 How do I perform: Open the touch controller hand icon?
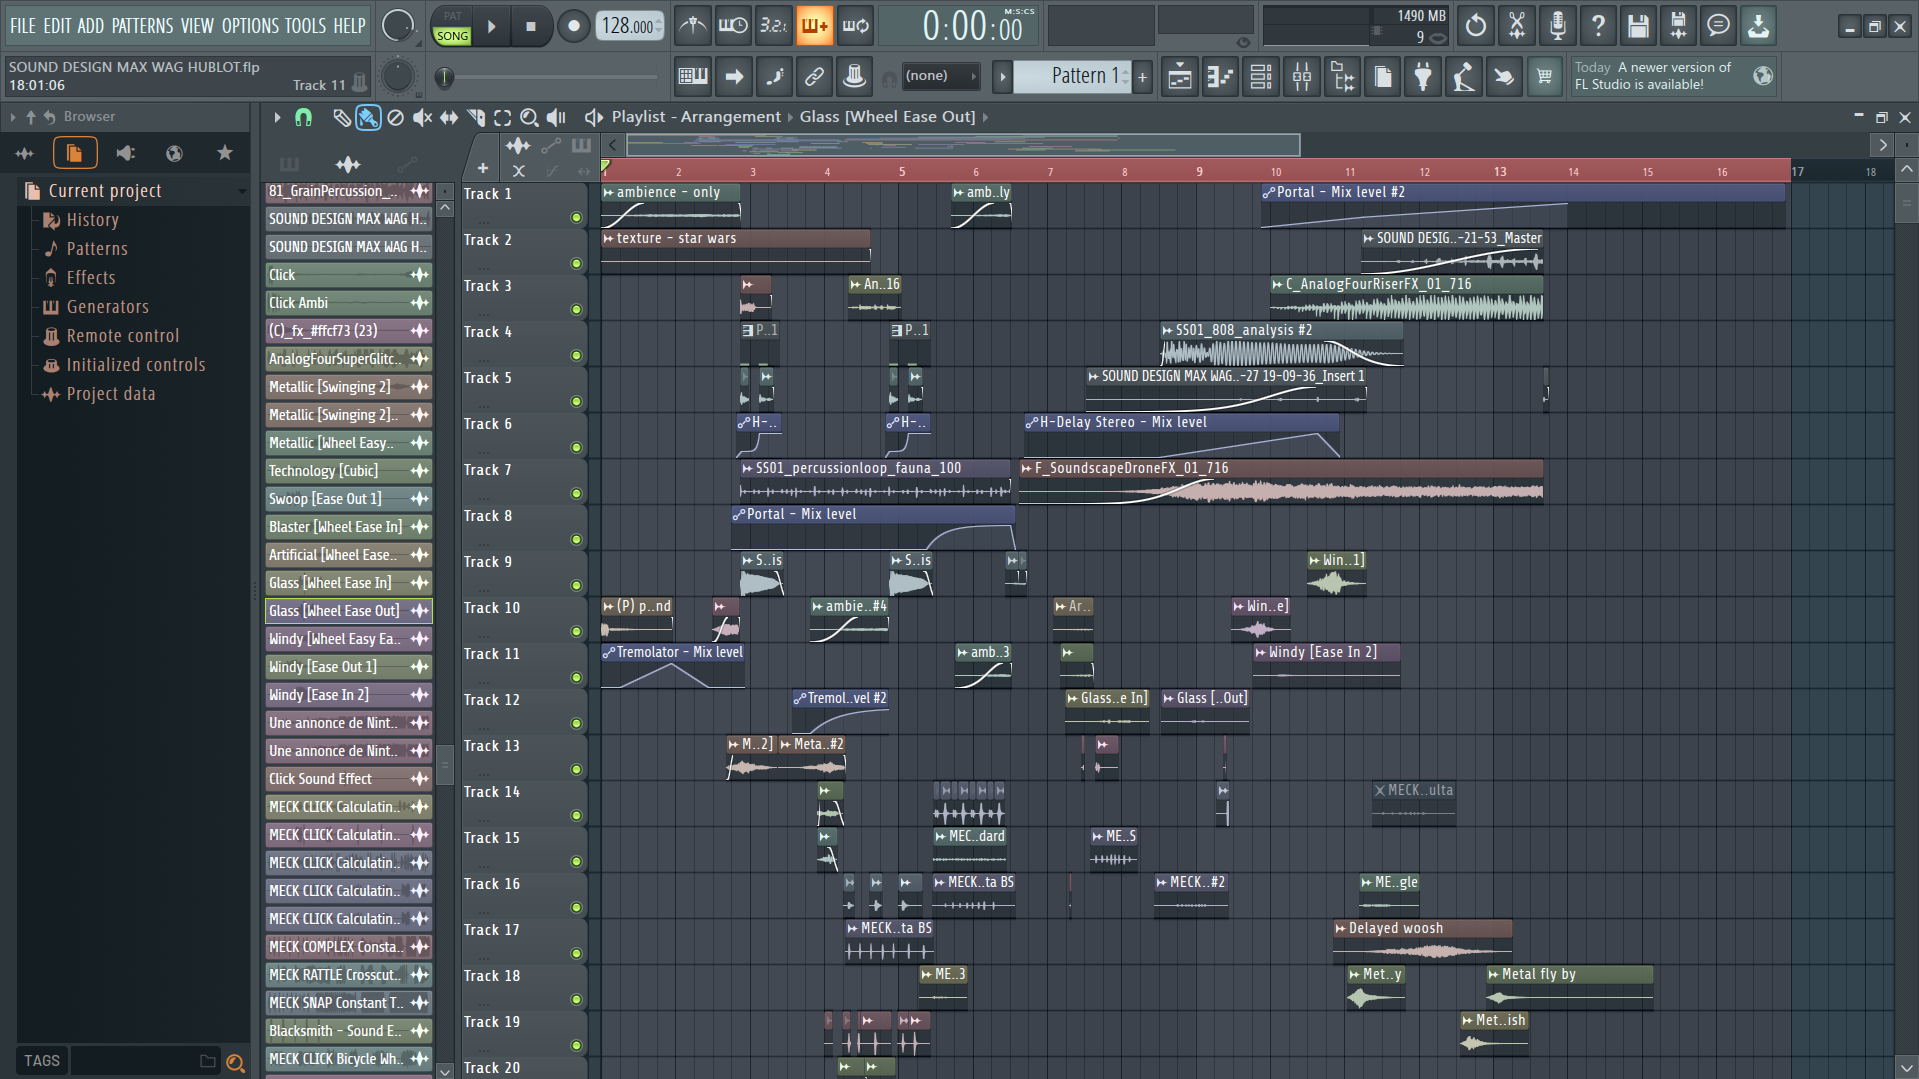[x=1504, y=76]
